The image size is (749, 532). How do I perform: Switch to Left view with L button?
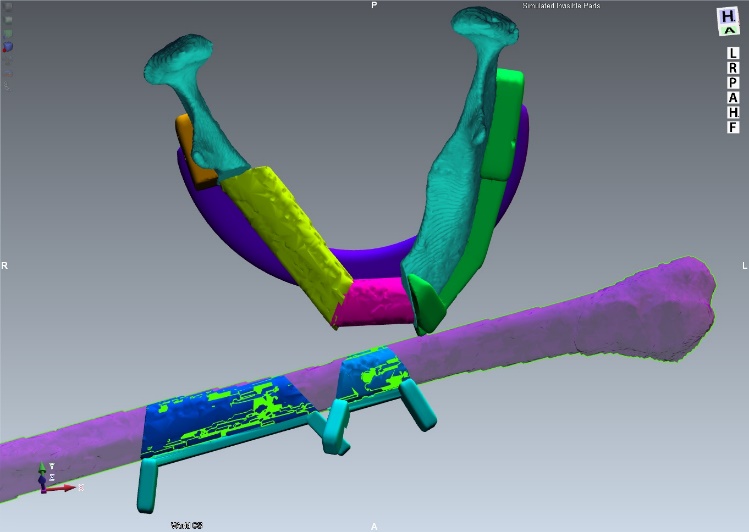click(734, 53)
